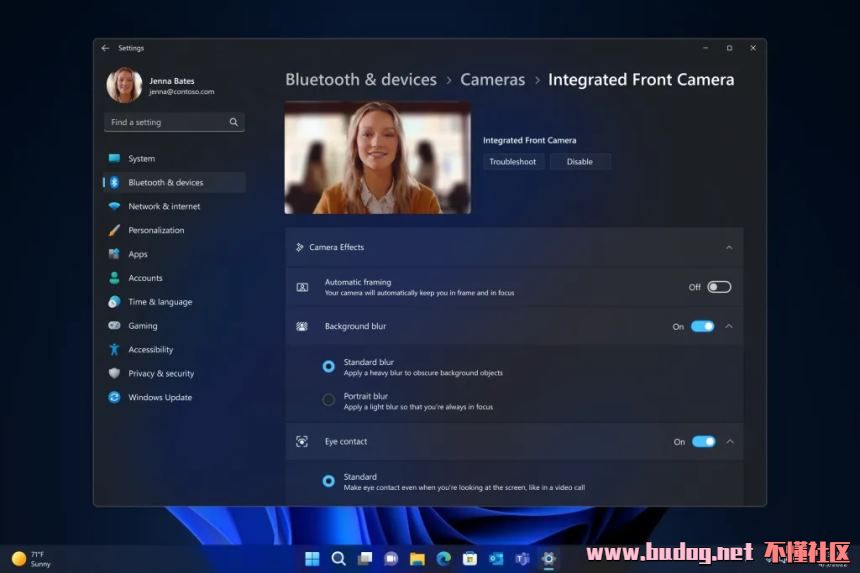Click the Windows Update refresh icon
The width and height of the screenshot is (860, 573).
click(x=114, y=397)
